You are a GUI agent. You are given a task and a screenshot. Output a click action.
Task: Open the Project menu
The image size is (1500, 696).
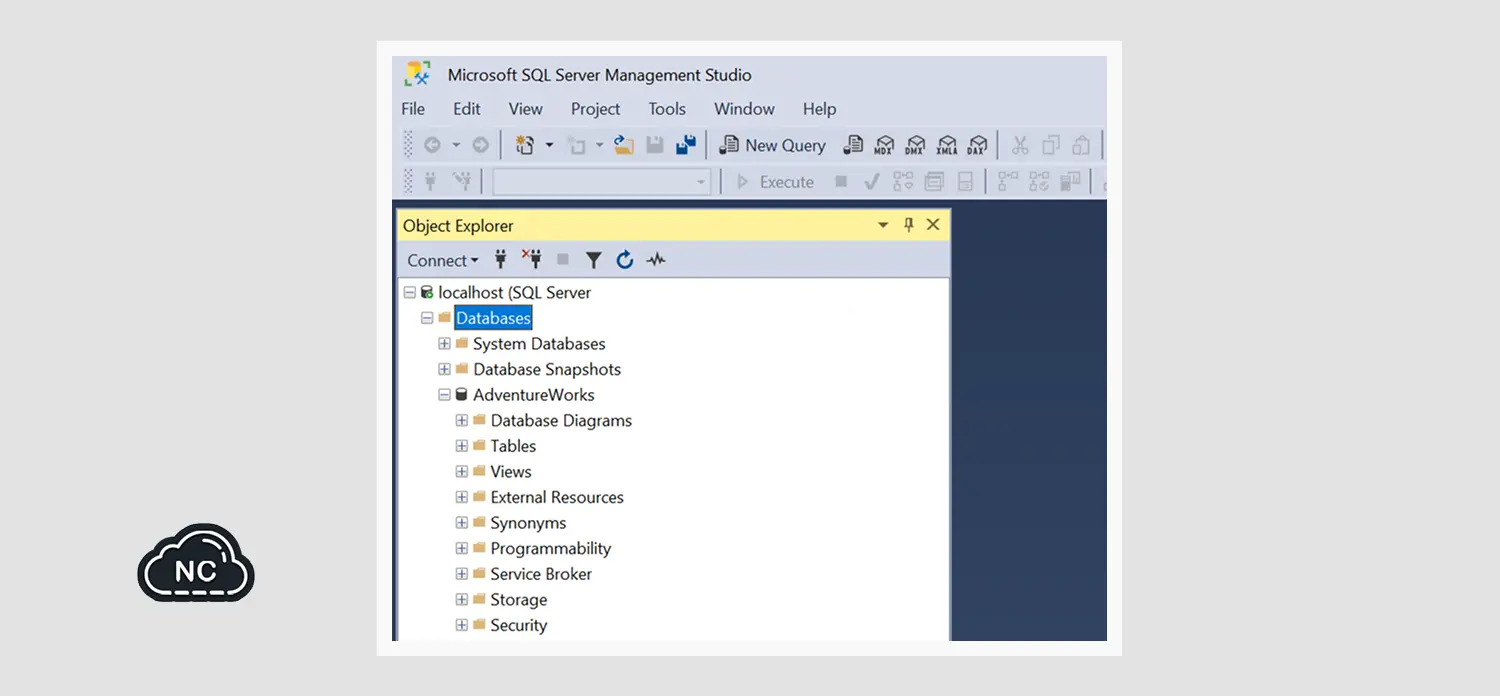(595, 109)
